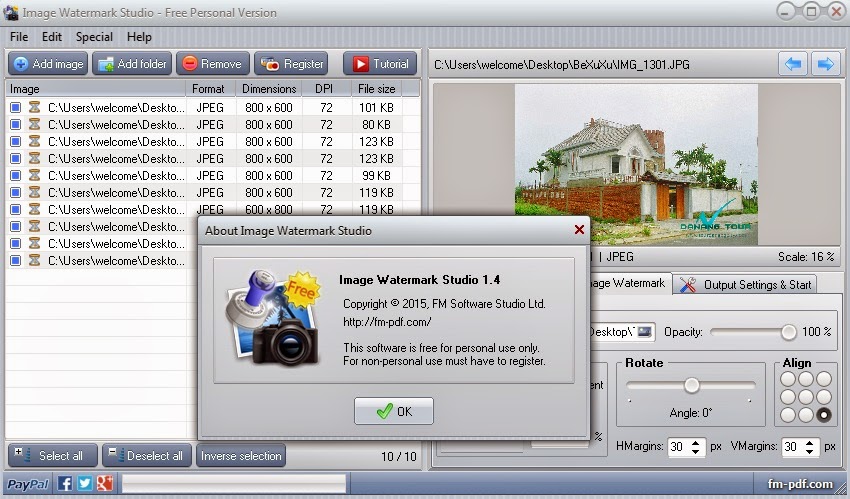The image size is (850, 499).
Task: Click hourglass icon in the 99 KB row
Action: click(x=34, y=176)
